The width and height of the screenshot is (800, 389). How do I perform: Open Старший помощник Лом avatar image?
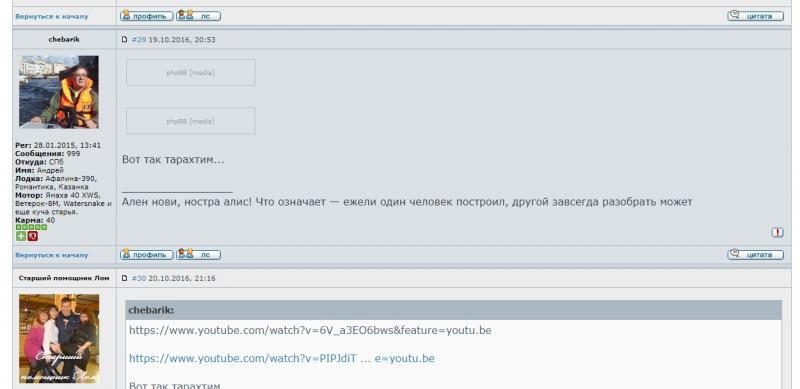59,338
